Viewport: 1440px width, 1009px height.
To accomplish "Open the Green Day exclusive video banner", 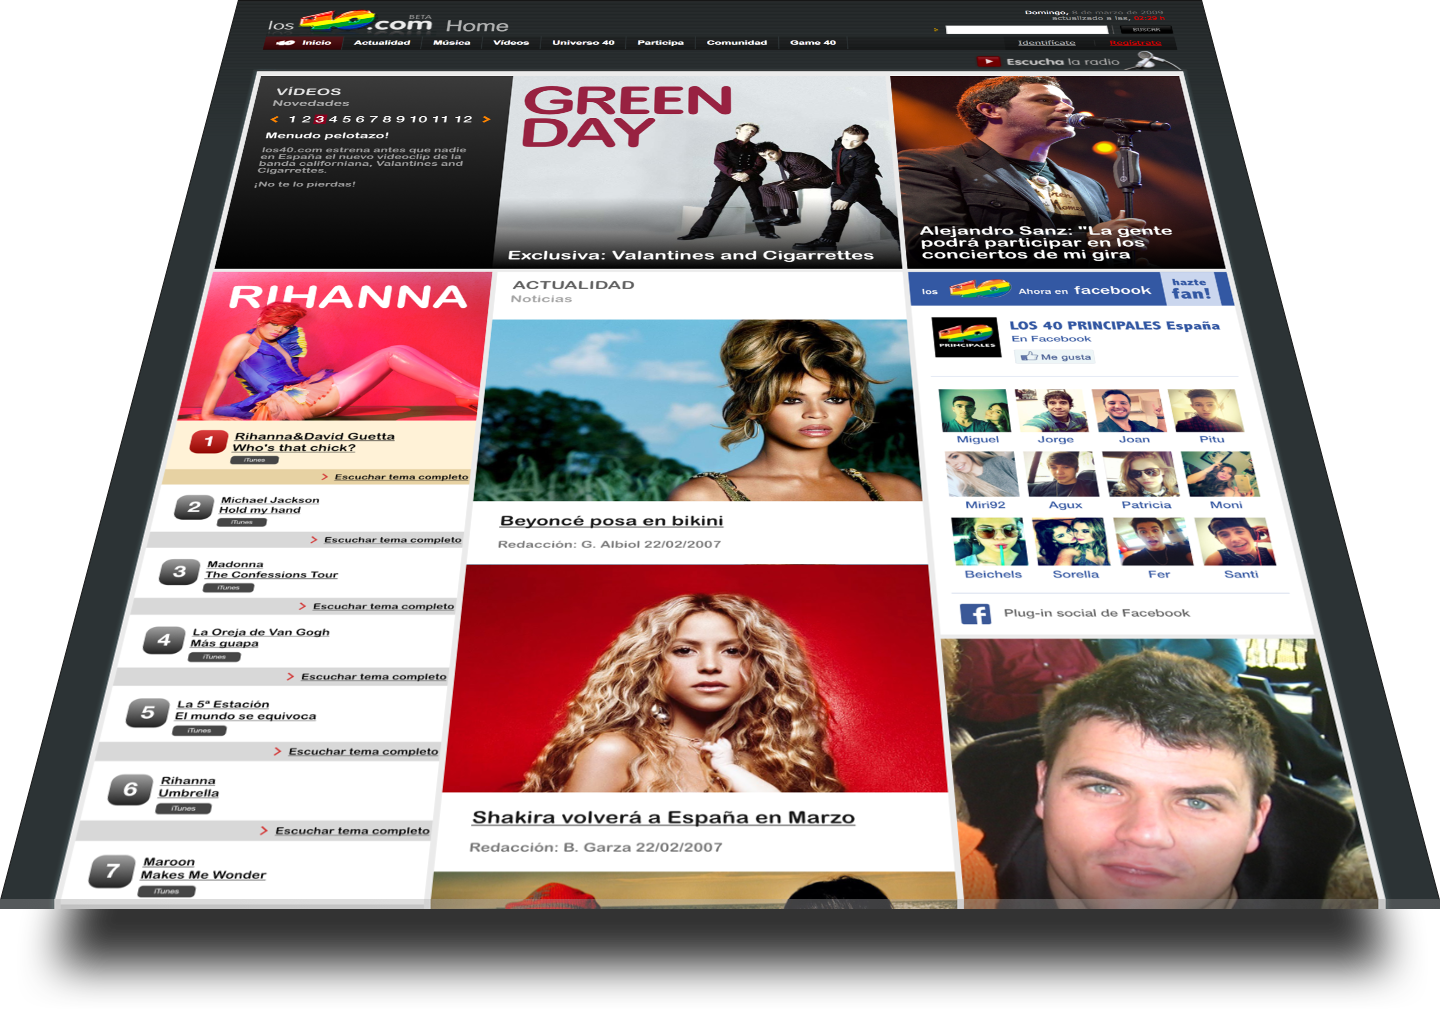I will click(x=696, y=171).
